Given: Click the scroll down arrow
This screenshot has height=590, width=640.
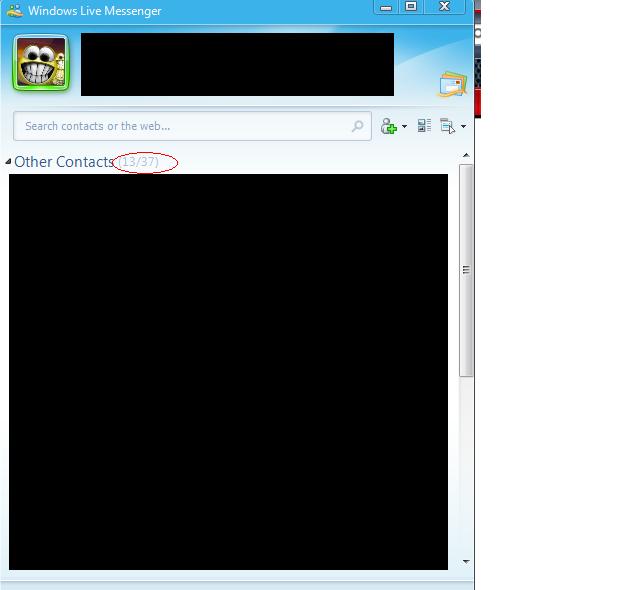Looking at the screenshot, I should tap(466, 562).
